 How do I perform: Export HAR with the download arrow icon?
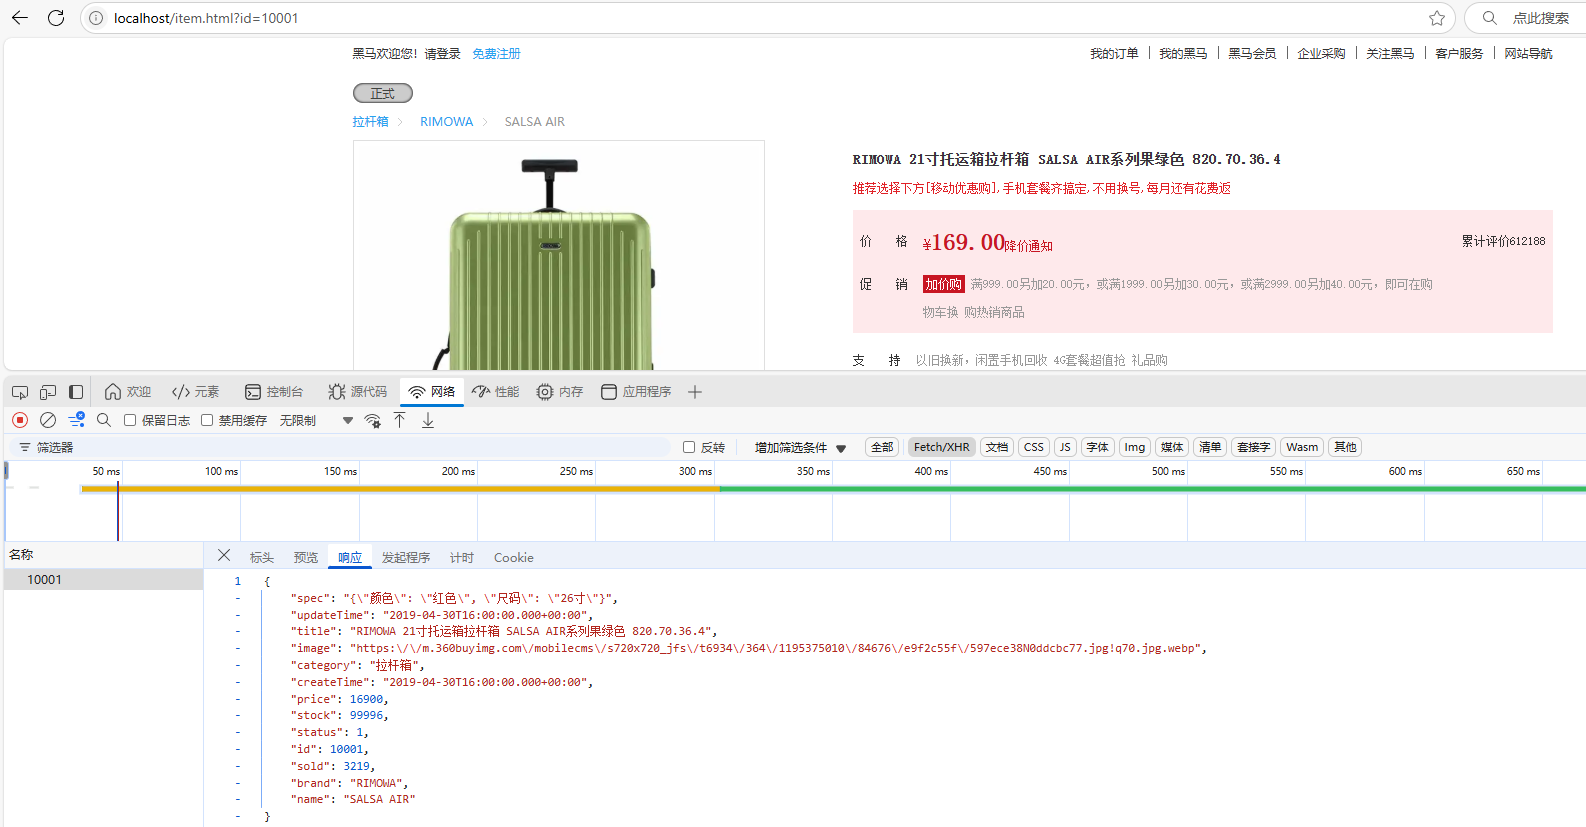[428, 420]
